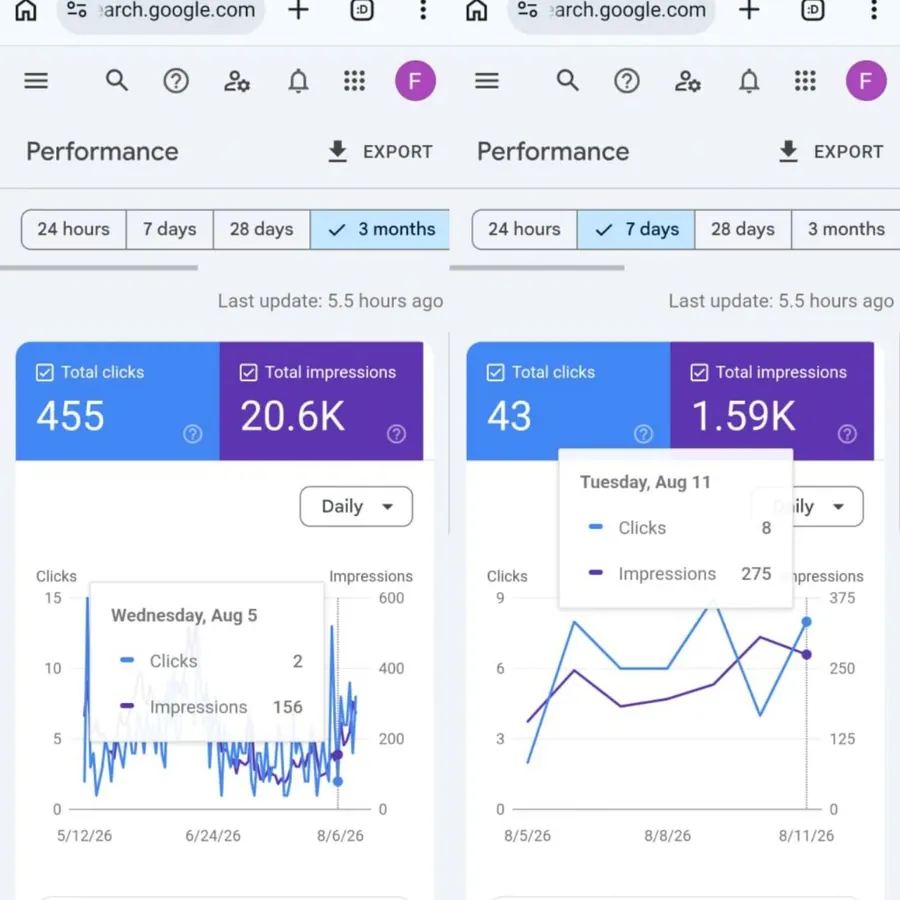Click site info icon in left address bar
The width and height of the screenshot is (900, 900).
(76, 10)
